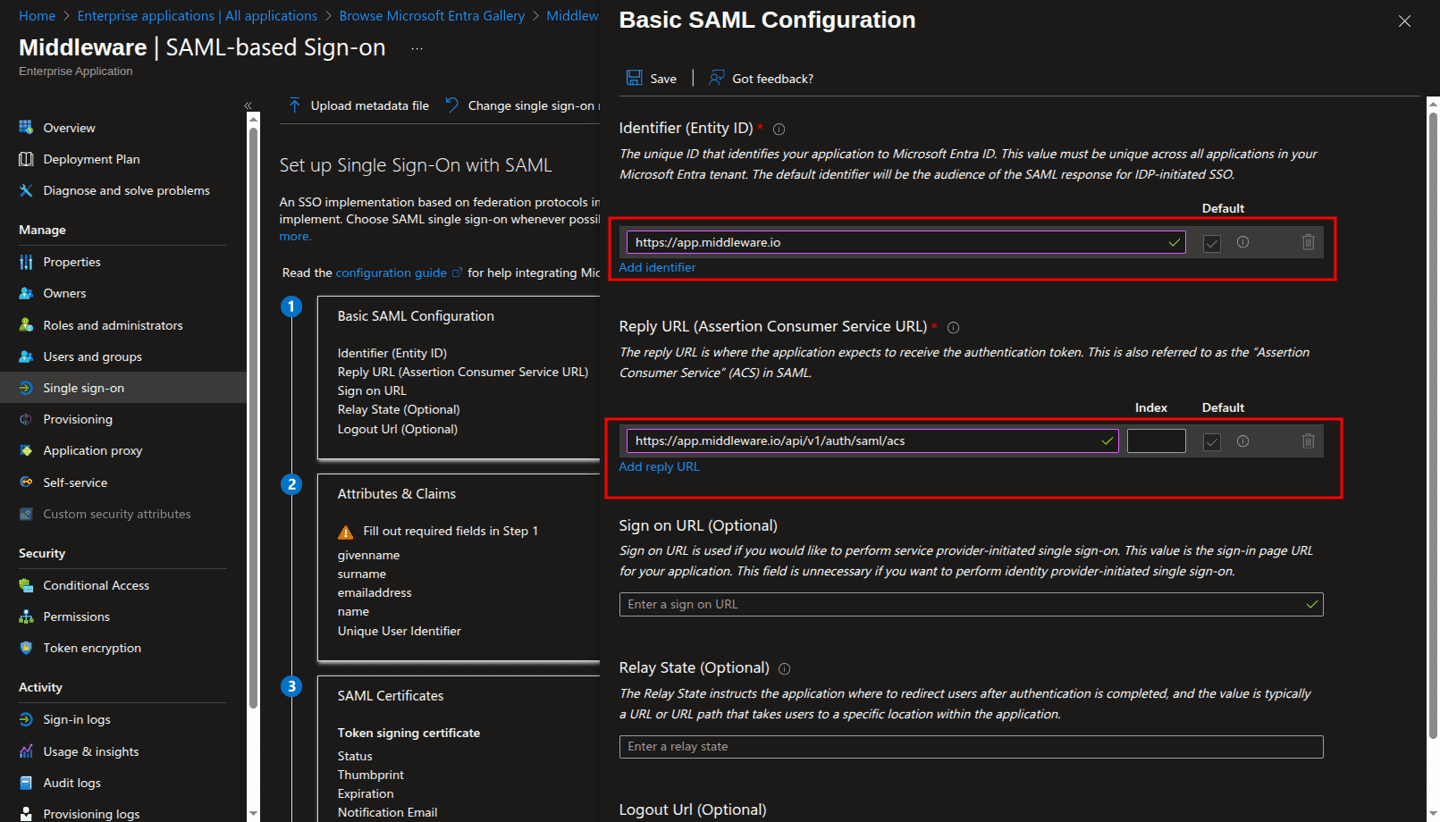The height and width of the screenshot is (822, 1440).
Task: Add a new reply URL
Action: 659,466
